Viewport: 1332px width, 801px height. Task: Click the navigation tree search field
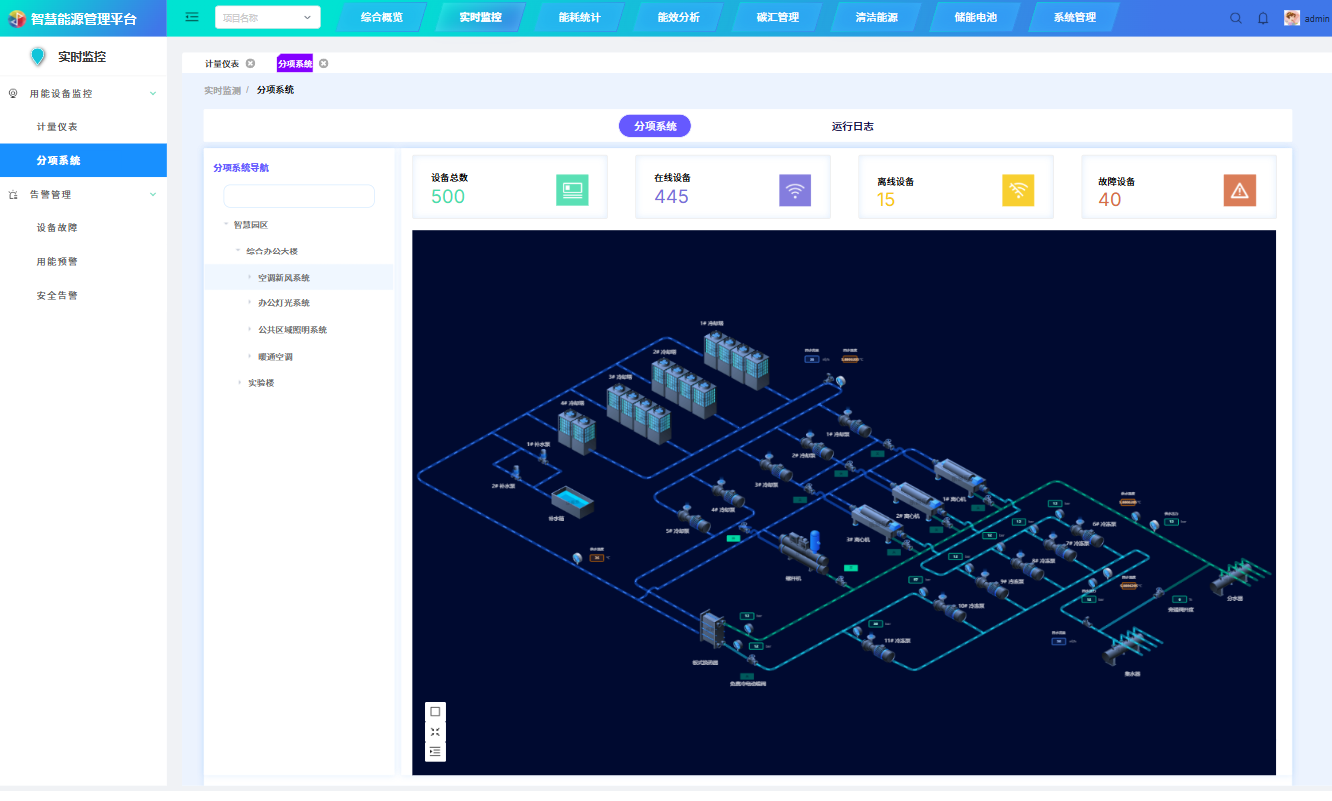click(298, 196)
